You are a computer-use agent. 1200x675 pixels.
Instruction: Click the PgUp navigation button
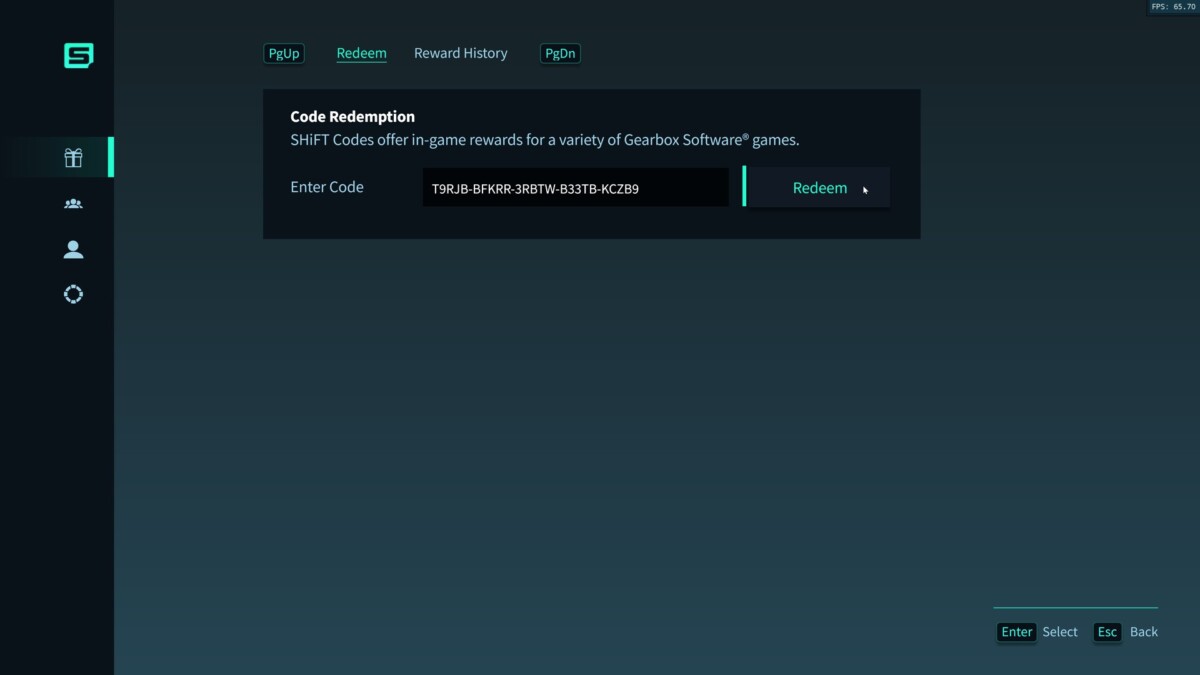coord(283,53)
